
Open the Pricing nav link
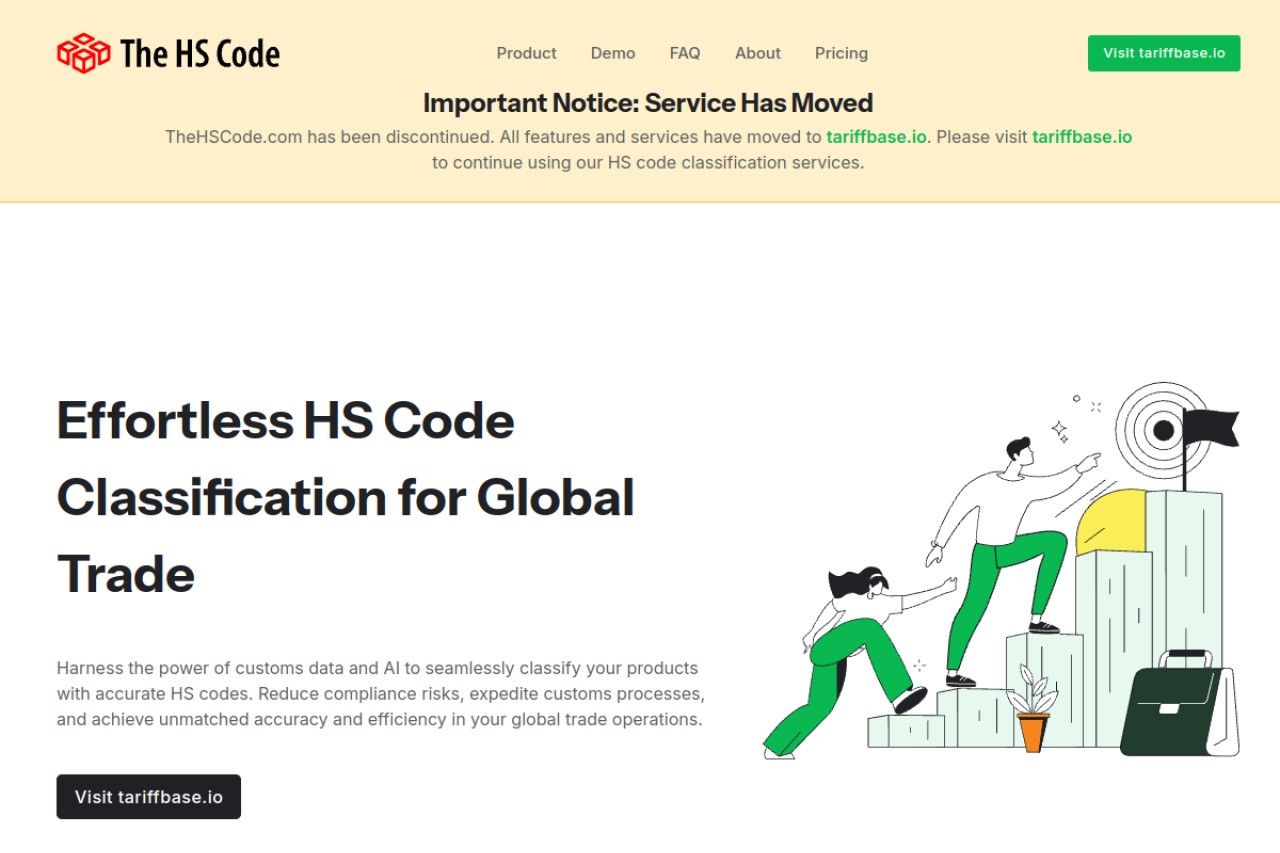tap(841, 53)
